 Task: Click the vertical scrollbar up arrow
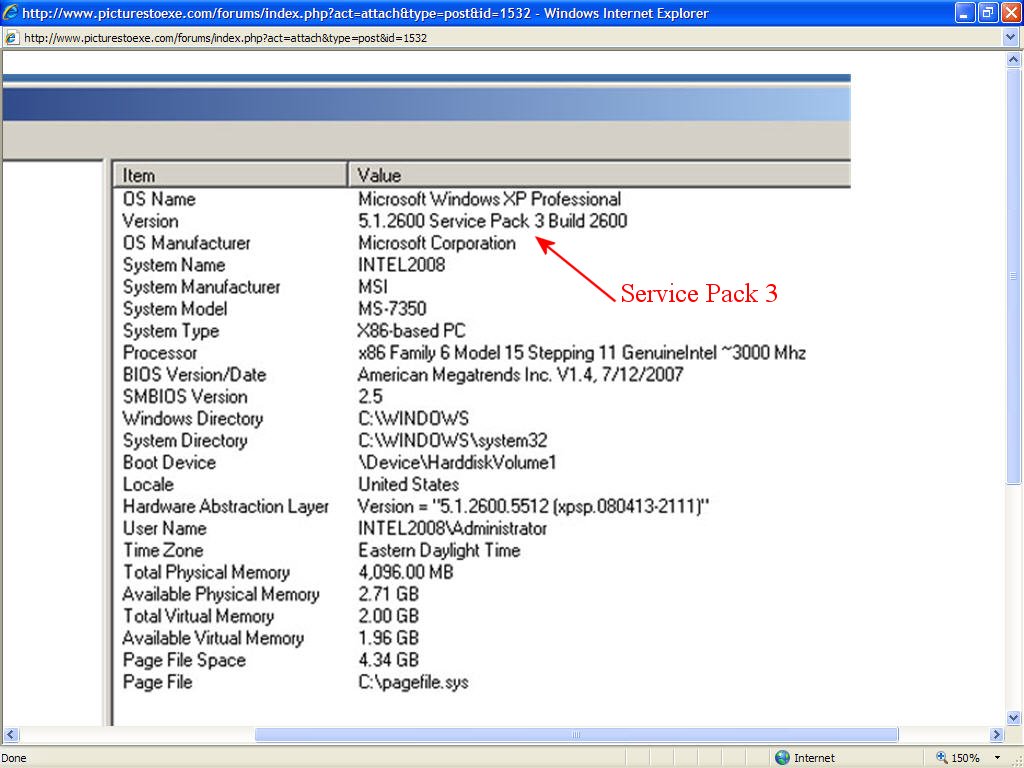coord(1013,60)
